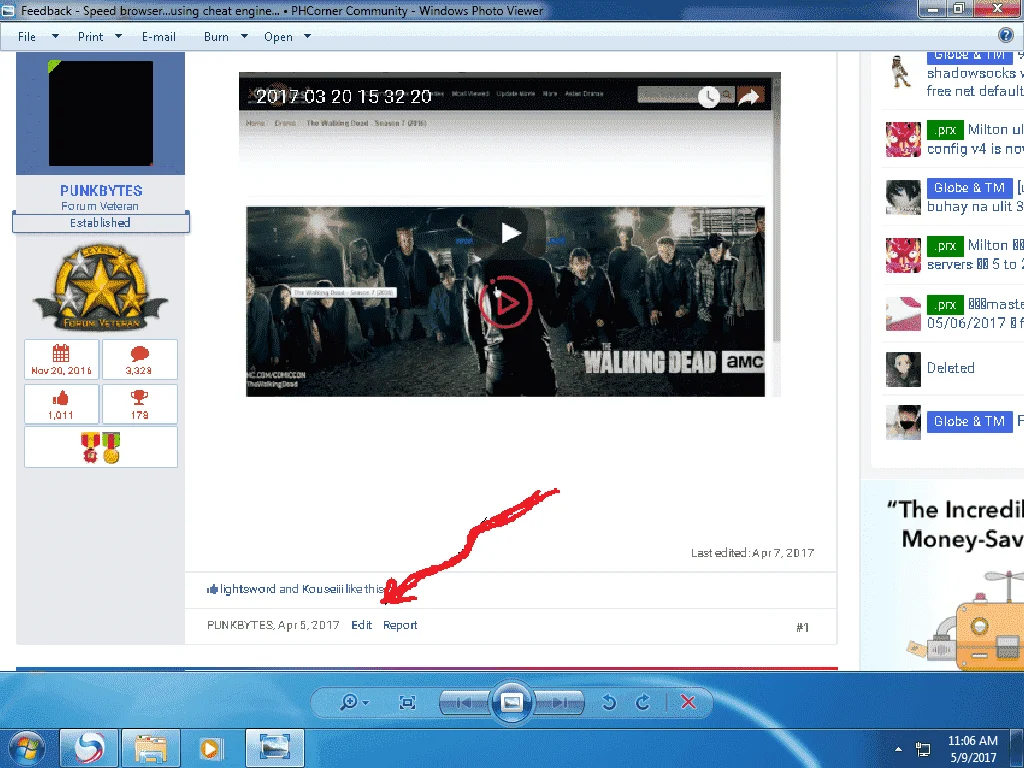Click the Edit link
Image resolution: width=1024 pixels, height=768 pixels.
(x=361, y=625)
